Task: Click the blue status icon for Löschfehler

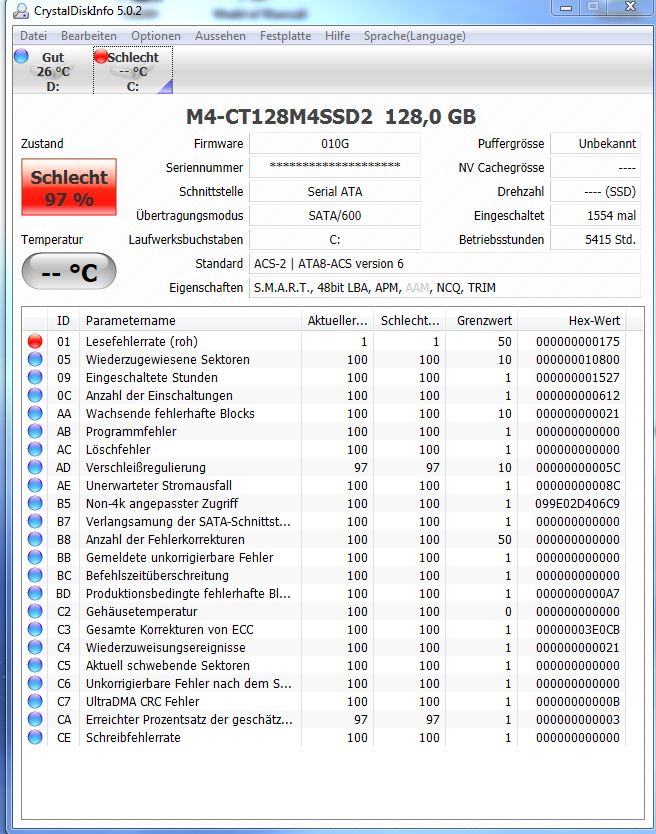Action: (x=35, y=449)
